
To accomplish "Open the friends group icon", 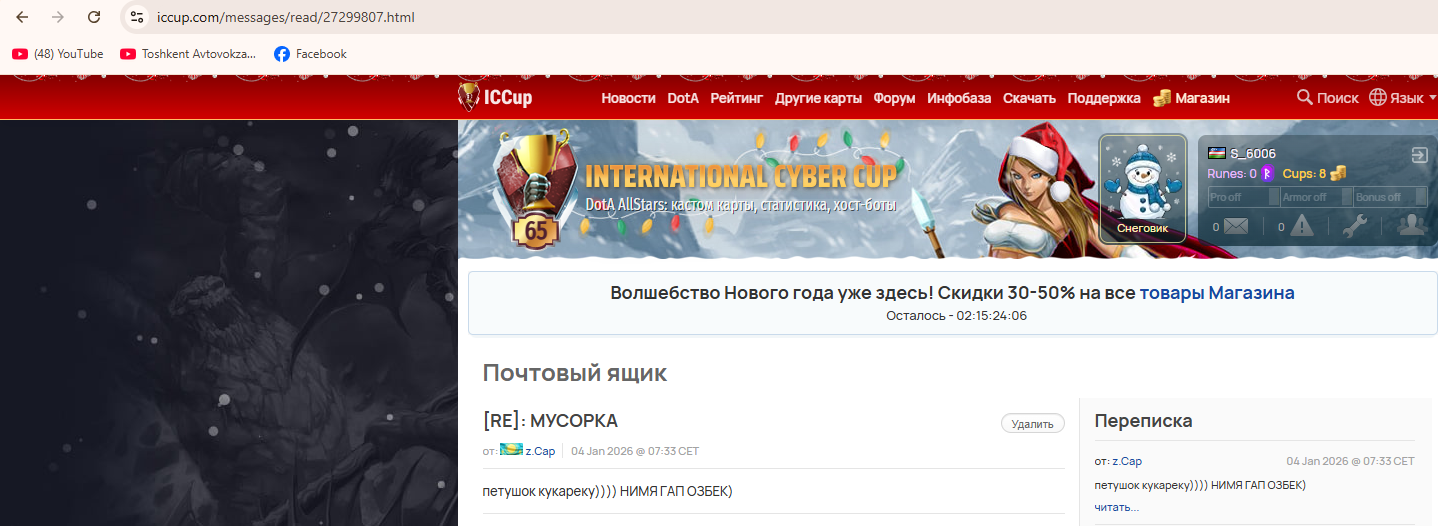I will (x=1412, y=226).
